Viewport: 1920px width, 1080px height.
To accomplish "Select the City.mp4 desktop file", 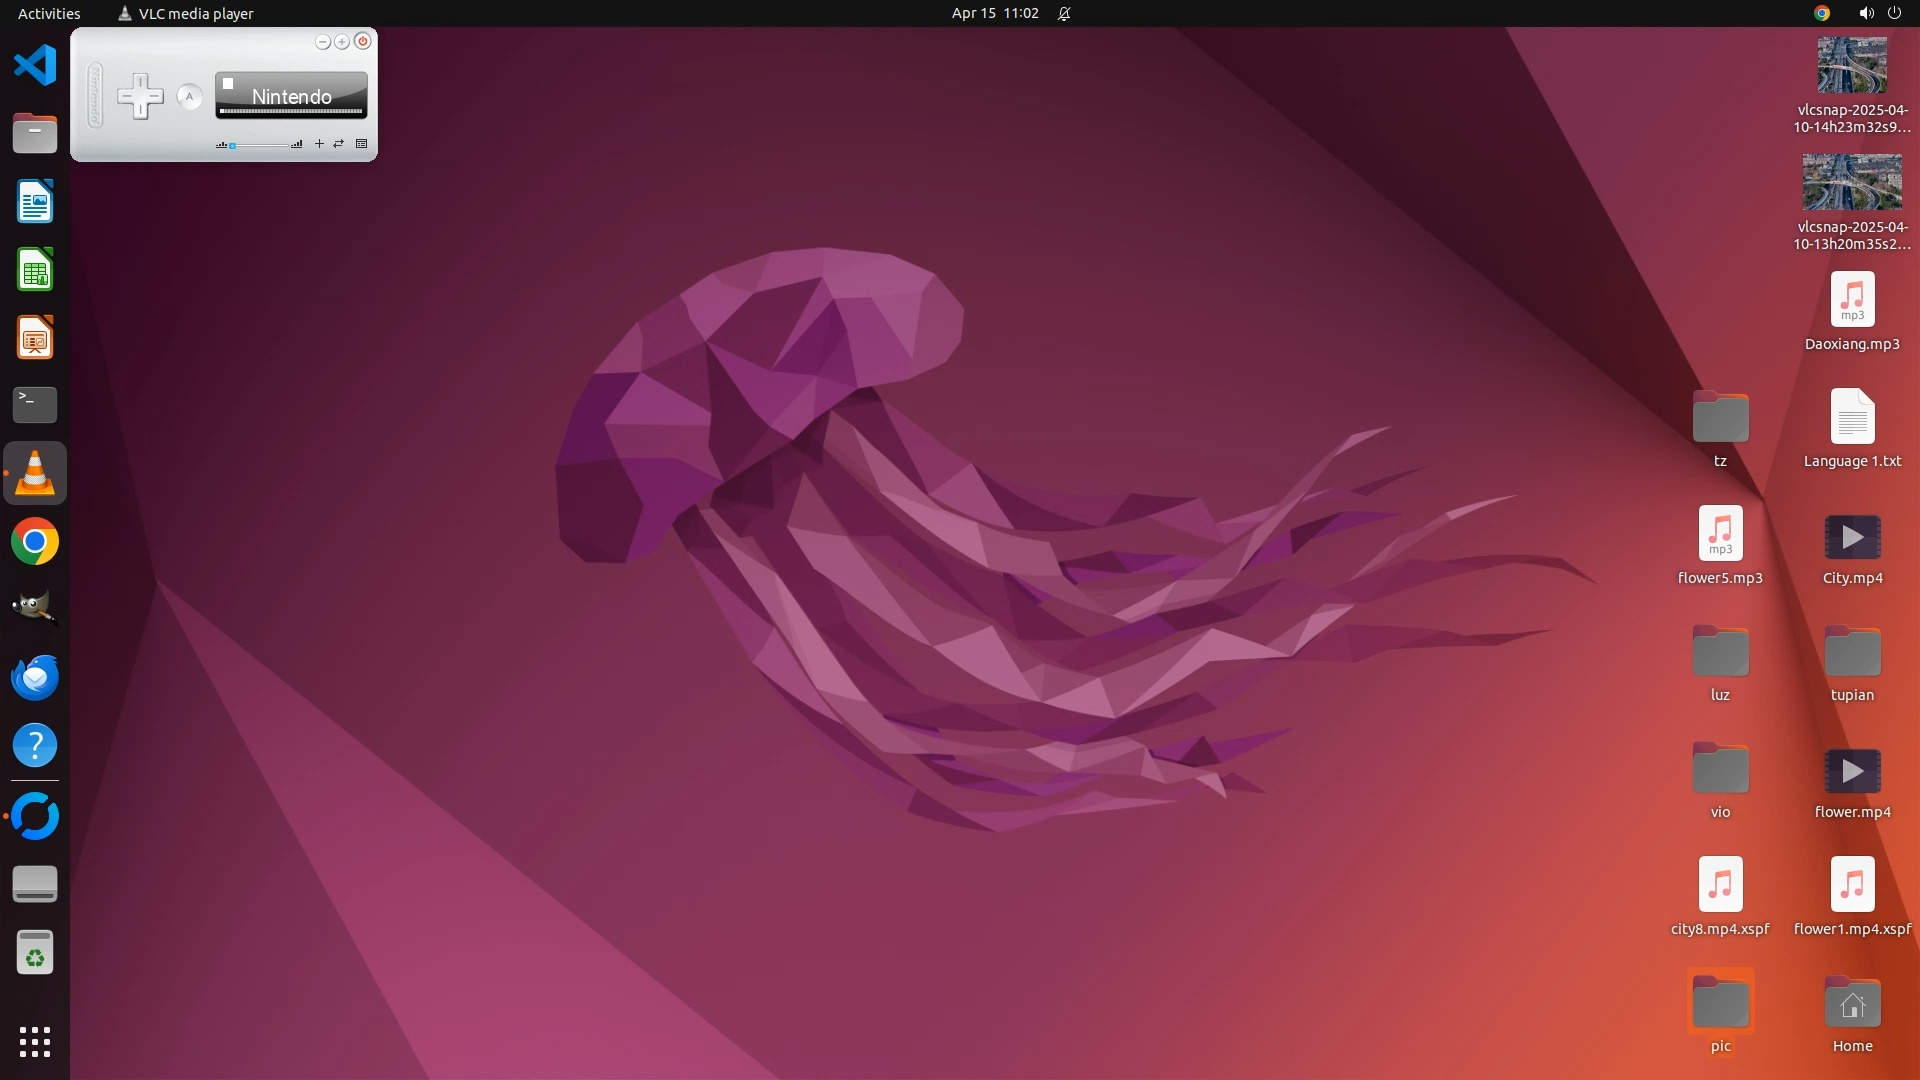I will pyautogui.click(x=1852, y=539).
